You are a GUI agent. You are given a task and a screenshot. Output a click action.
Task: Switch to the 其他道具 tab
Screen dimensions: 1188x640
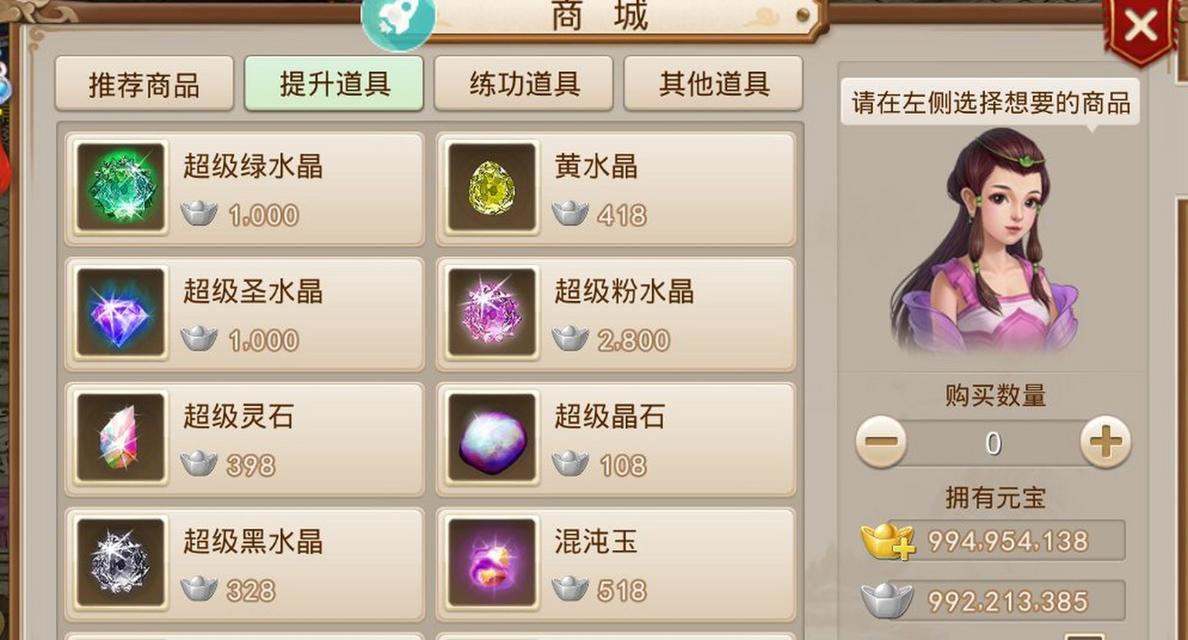pyautogui.click(x=714, y=83)
